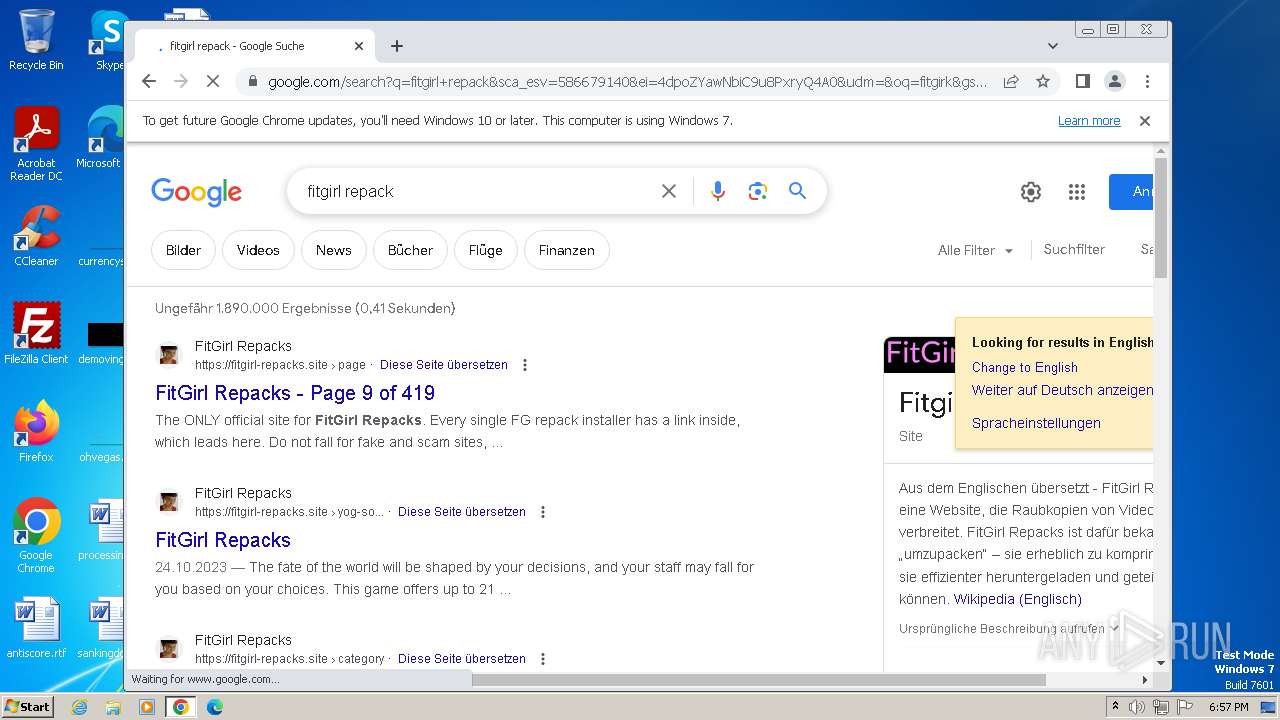
Task: Click the site lock icon
Action: [x=253, y=81]
